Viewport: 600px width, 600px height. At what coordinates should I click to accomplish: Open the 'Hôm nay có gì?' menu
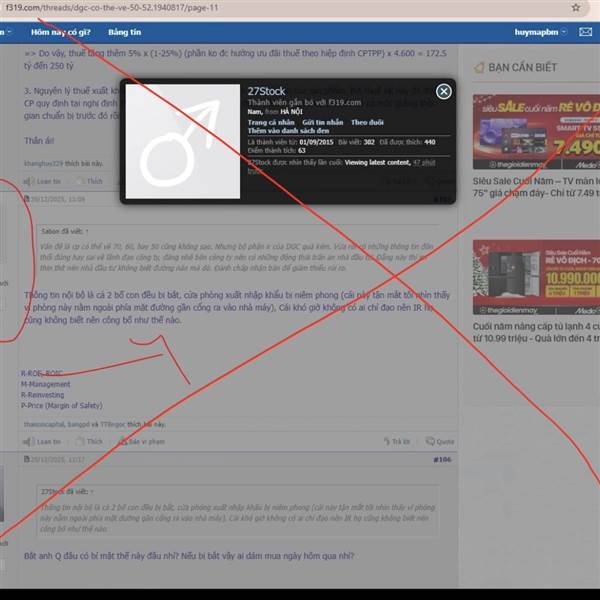click(60, 32)
